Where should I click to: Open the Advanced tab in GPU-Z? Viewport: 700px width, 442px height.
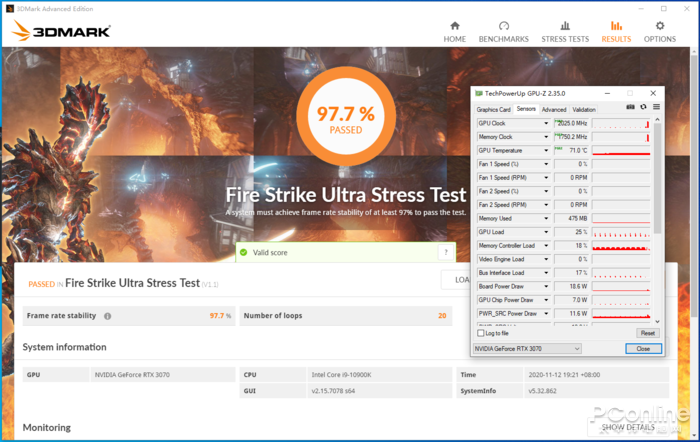point(554,109)
